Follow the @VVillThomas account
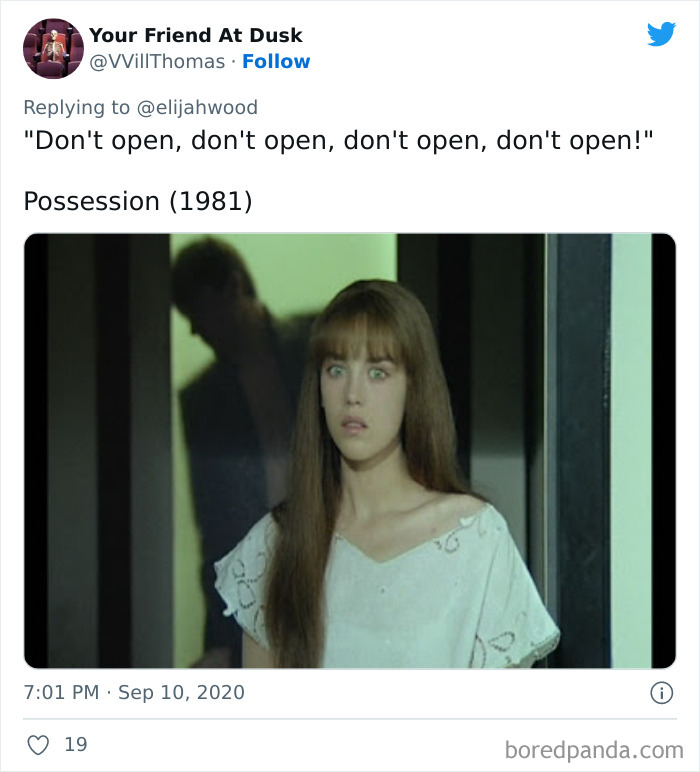Screen dimensions: 700x772 pyautogui.click(x=276, y=62)
